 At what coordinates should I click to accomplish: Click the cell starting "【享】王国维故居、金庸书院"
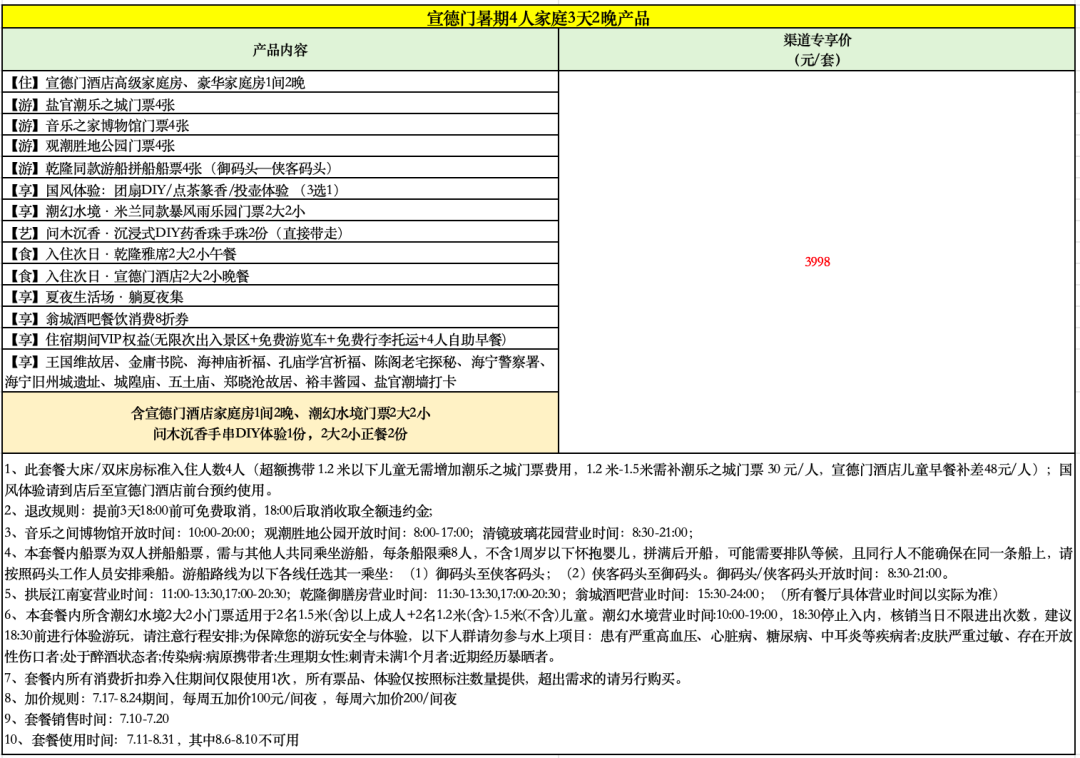click(x=280, y=371)
